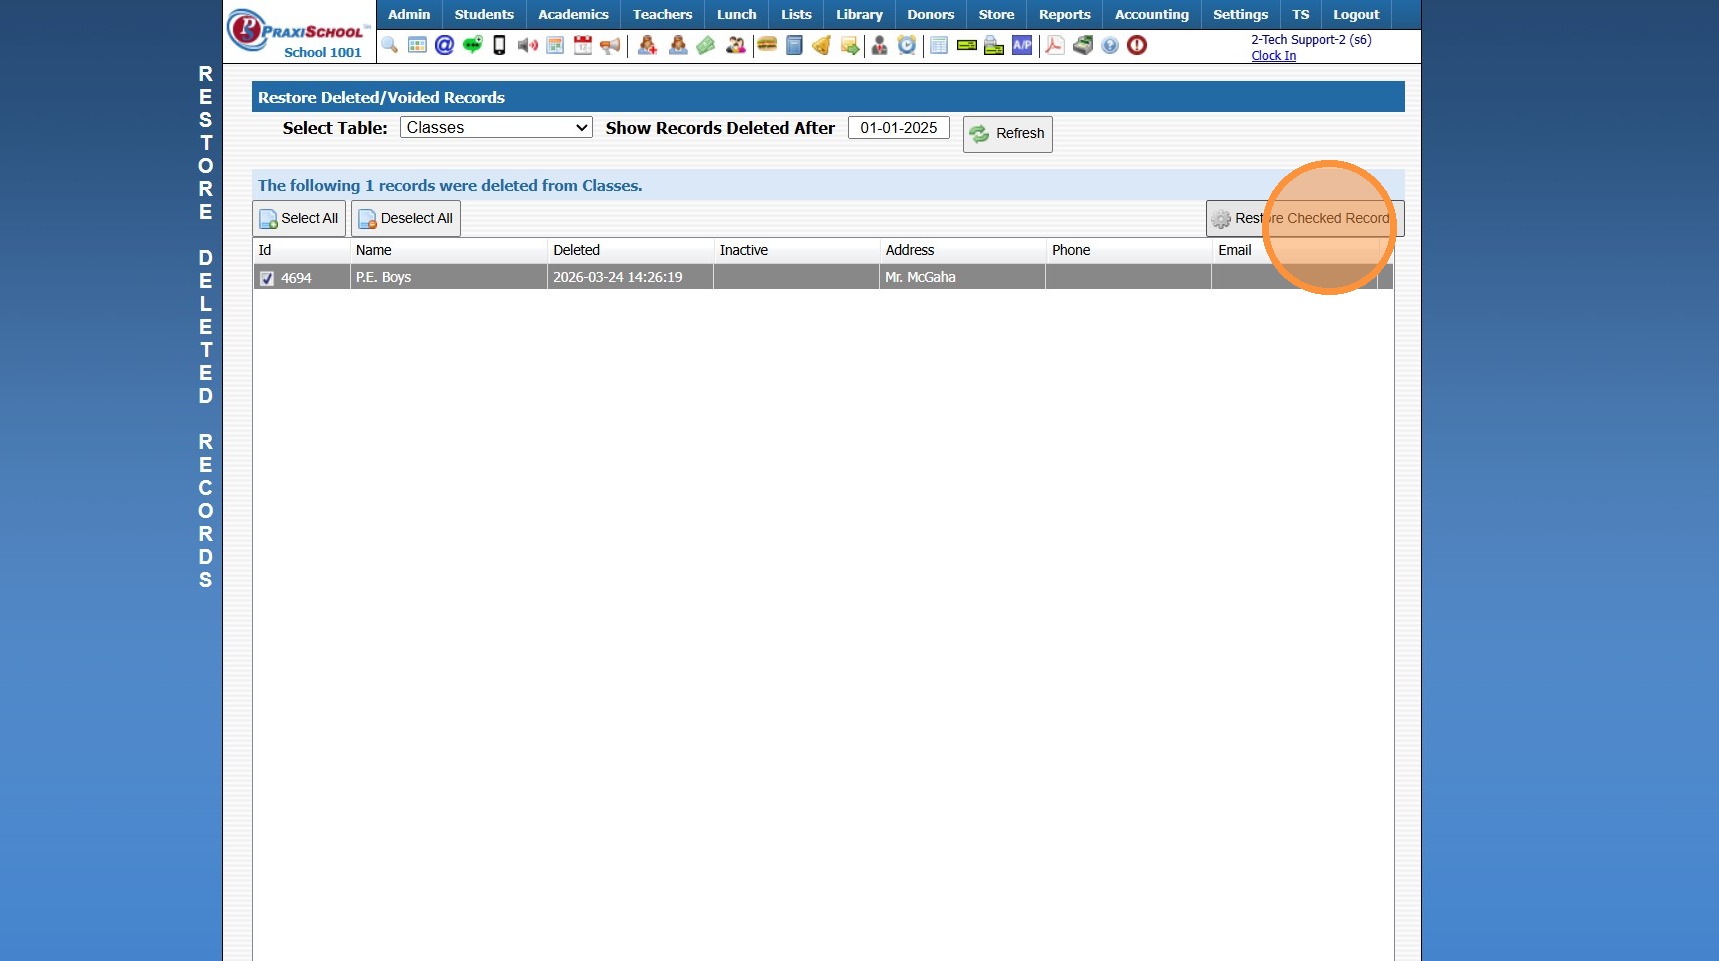This screenshot has height=961, width=1719.
Task: Click the PDF document icon
Action: point(1054,45)
